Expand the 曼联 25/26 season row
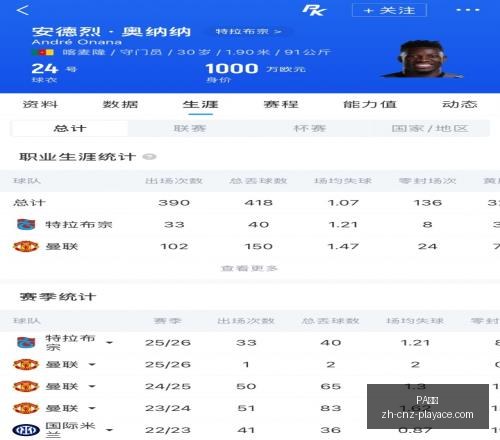This screenshot has height=440, width=500. [92, 365]
